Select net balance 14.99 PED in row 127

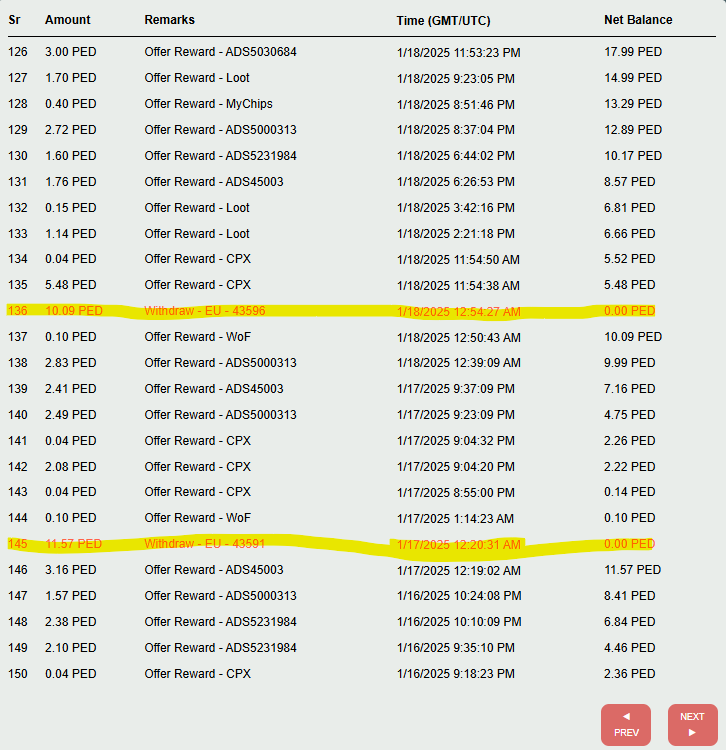point(633,78)
